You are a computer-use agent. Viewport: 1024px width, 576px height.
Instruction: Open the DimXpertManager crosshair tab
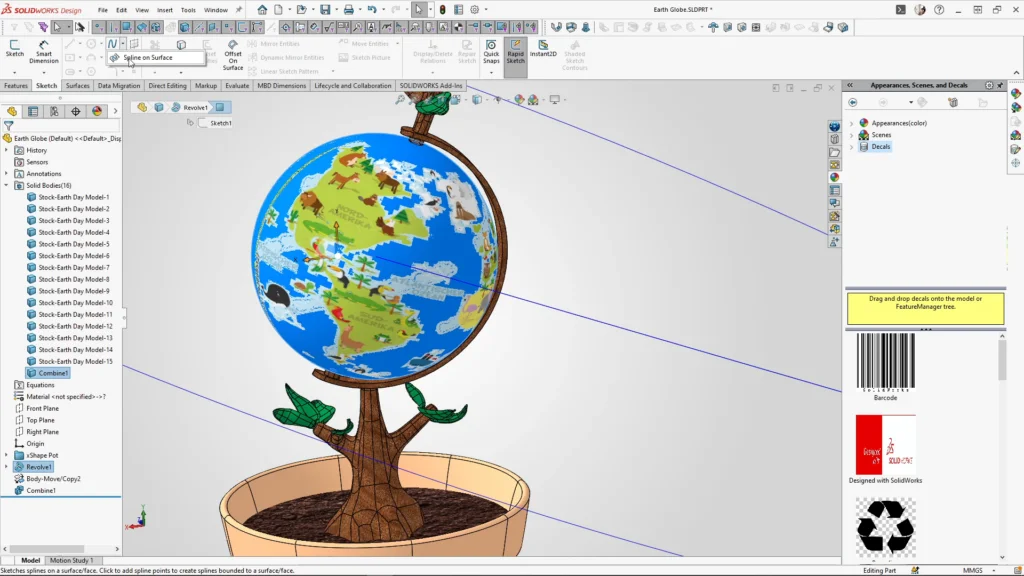pos(76,112)
